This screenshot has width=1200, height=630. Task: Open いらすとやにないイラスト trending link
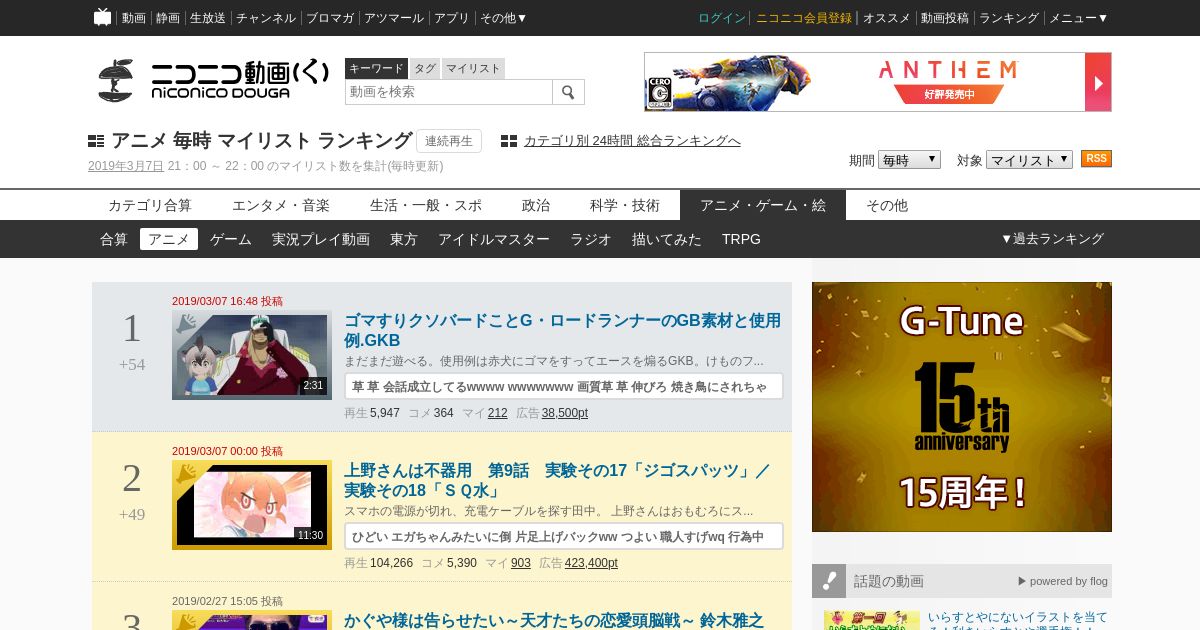click(1018, 622)
